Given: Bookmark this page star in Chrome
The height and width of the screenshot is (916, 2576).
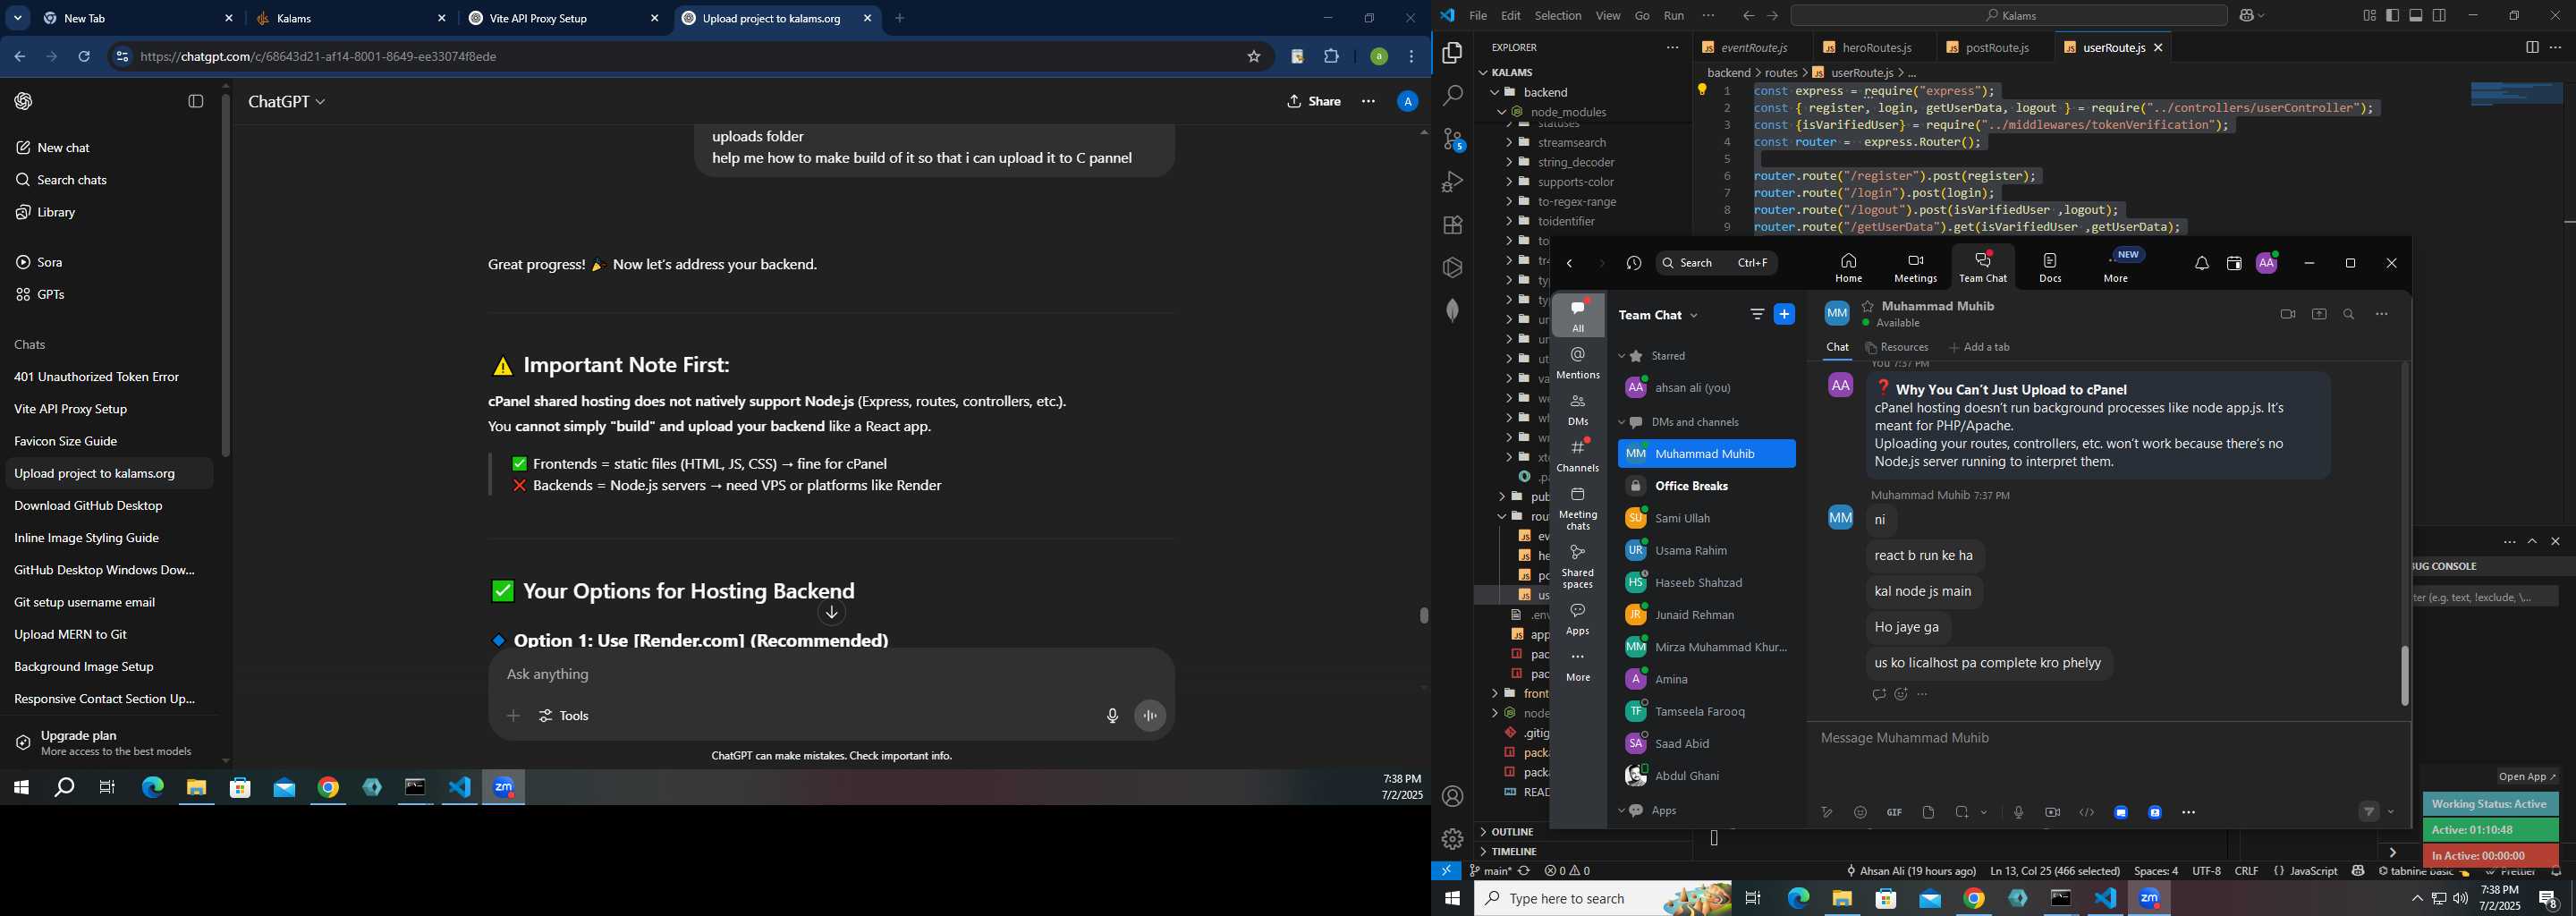Looking at the screenshot, I should (x=1253, y=57).
